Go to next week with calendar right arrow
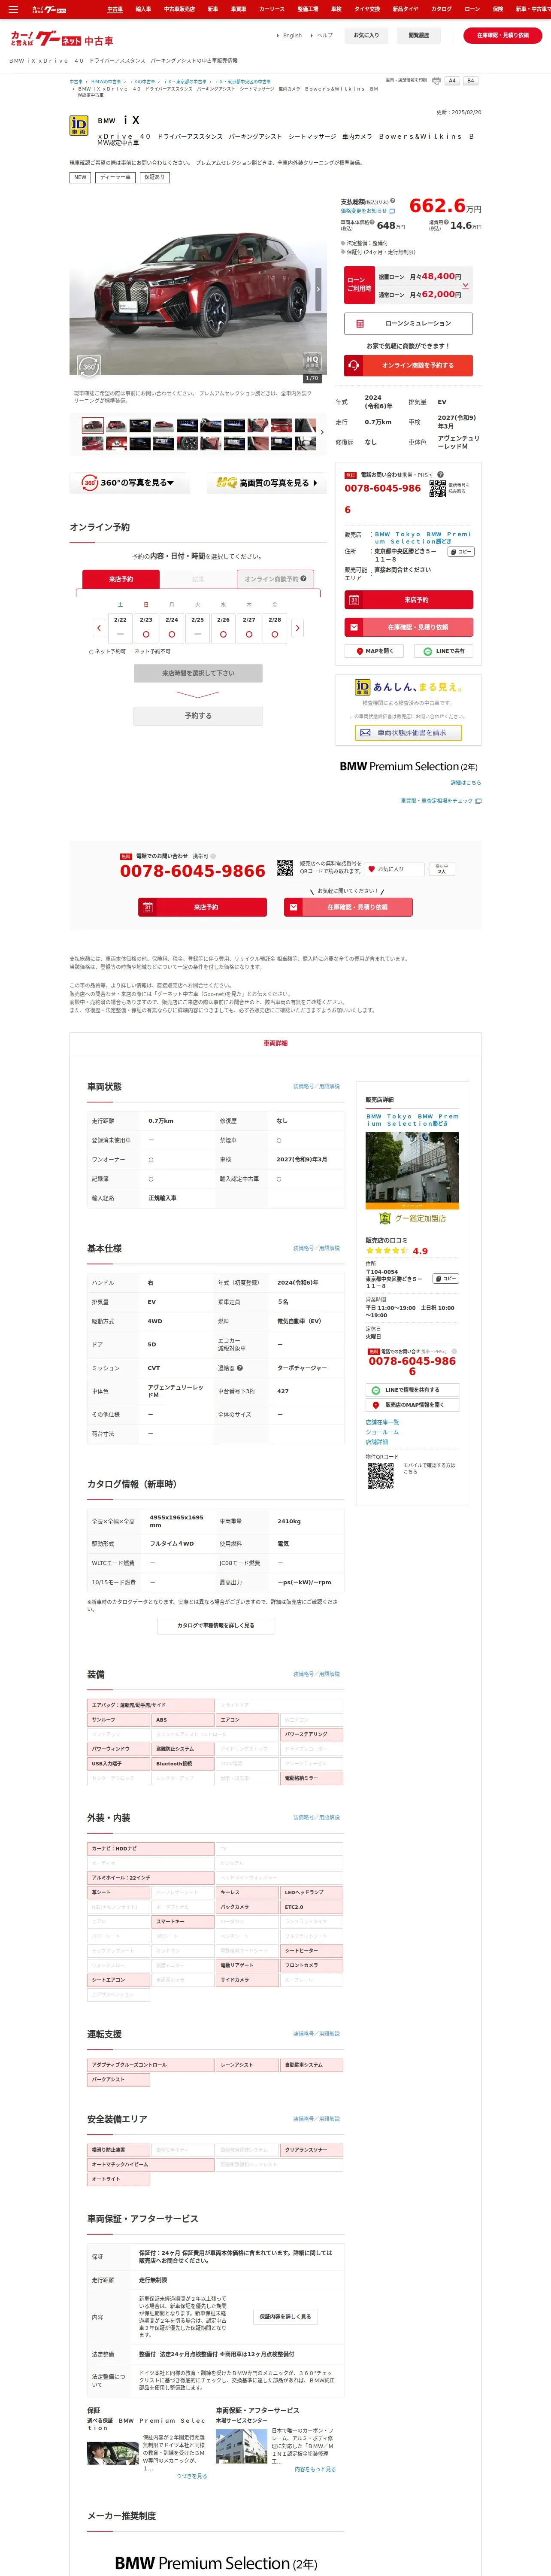This screenshot has width=551, height=2576. (x=297, y=628)
